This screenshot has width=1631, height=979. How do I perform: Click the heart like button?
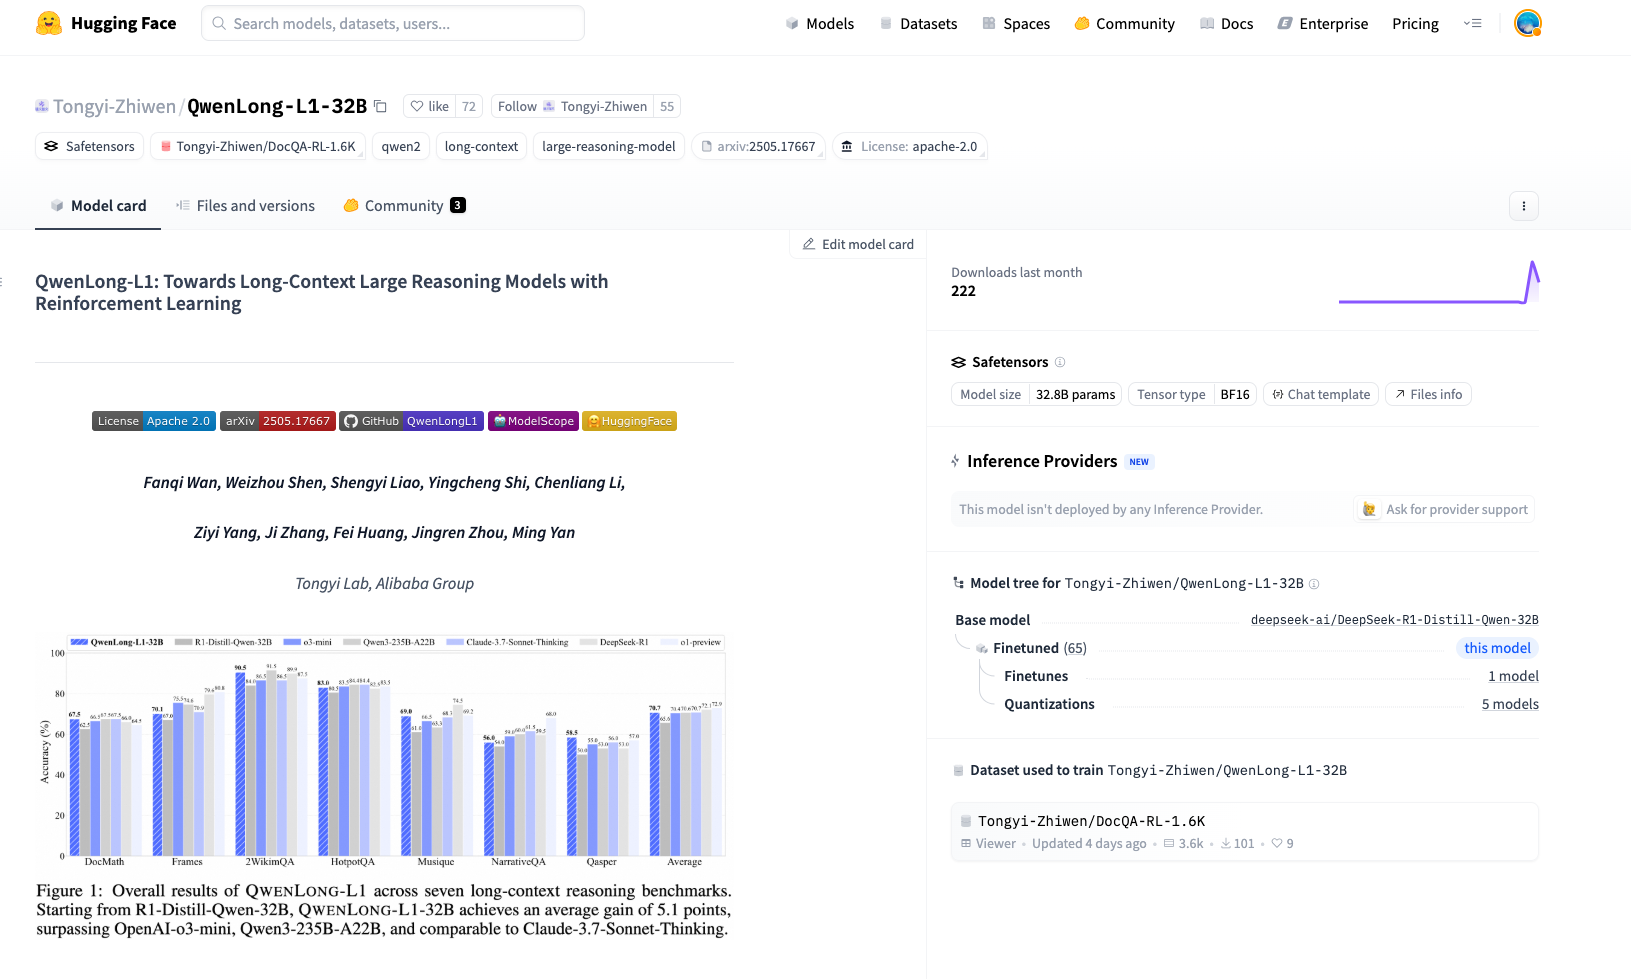tap(429, 106)
